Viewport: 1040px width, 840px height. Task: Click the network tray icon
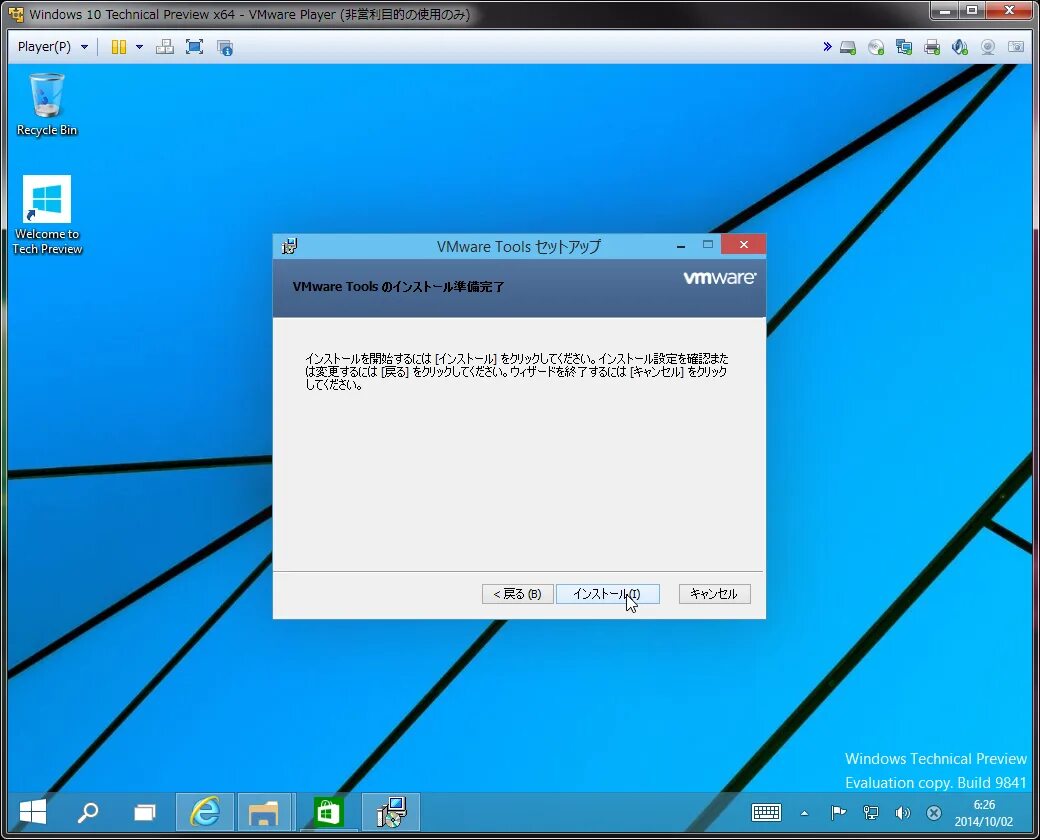tap(871, 812)
